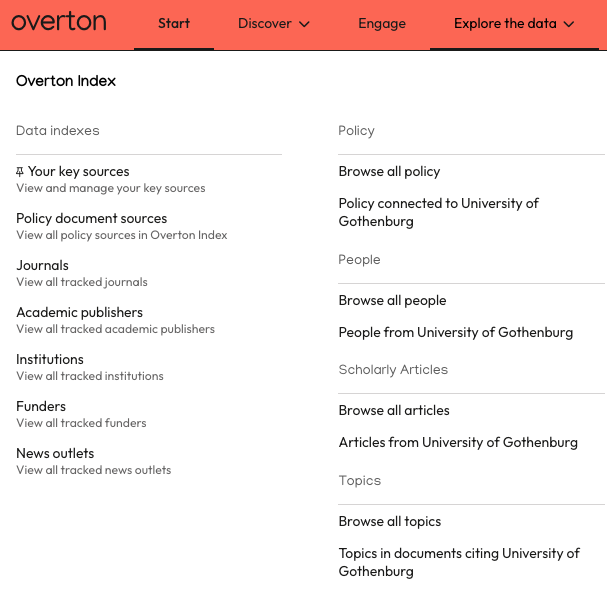Open Policy connected to University of Gothenburg
Screen dimensions: 607x589
click(x=438, y=212)
